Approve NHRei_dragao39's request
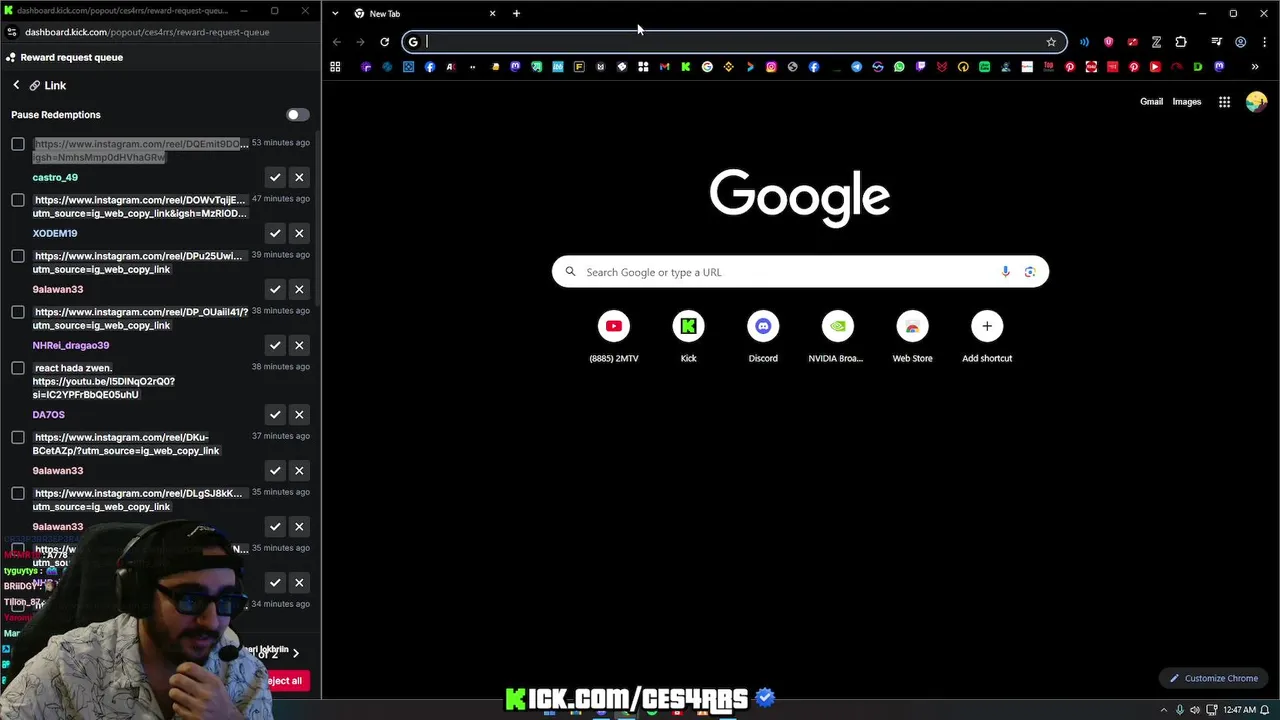Screen dimensions: 1280x720 [275, 345]
